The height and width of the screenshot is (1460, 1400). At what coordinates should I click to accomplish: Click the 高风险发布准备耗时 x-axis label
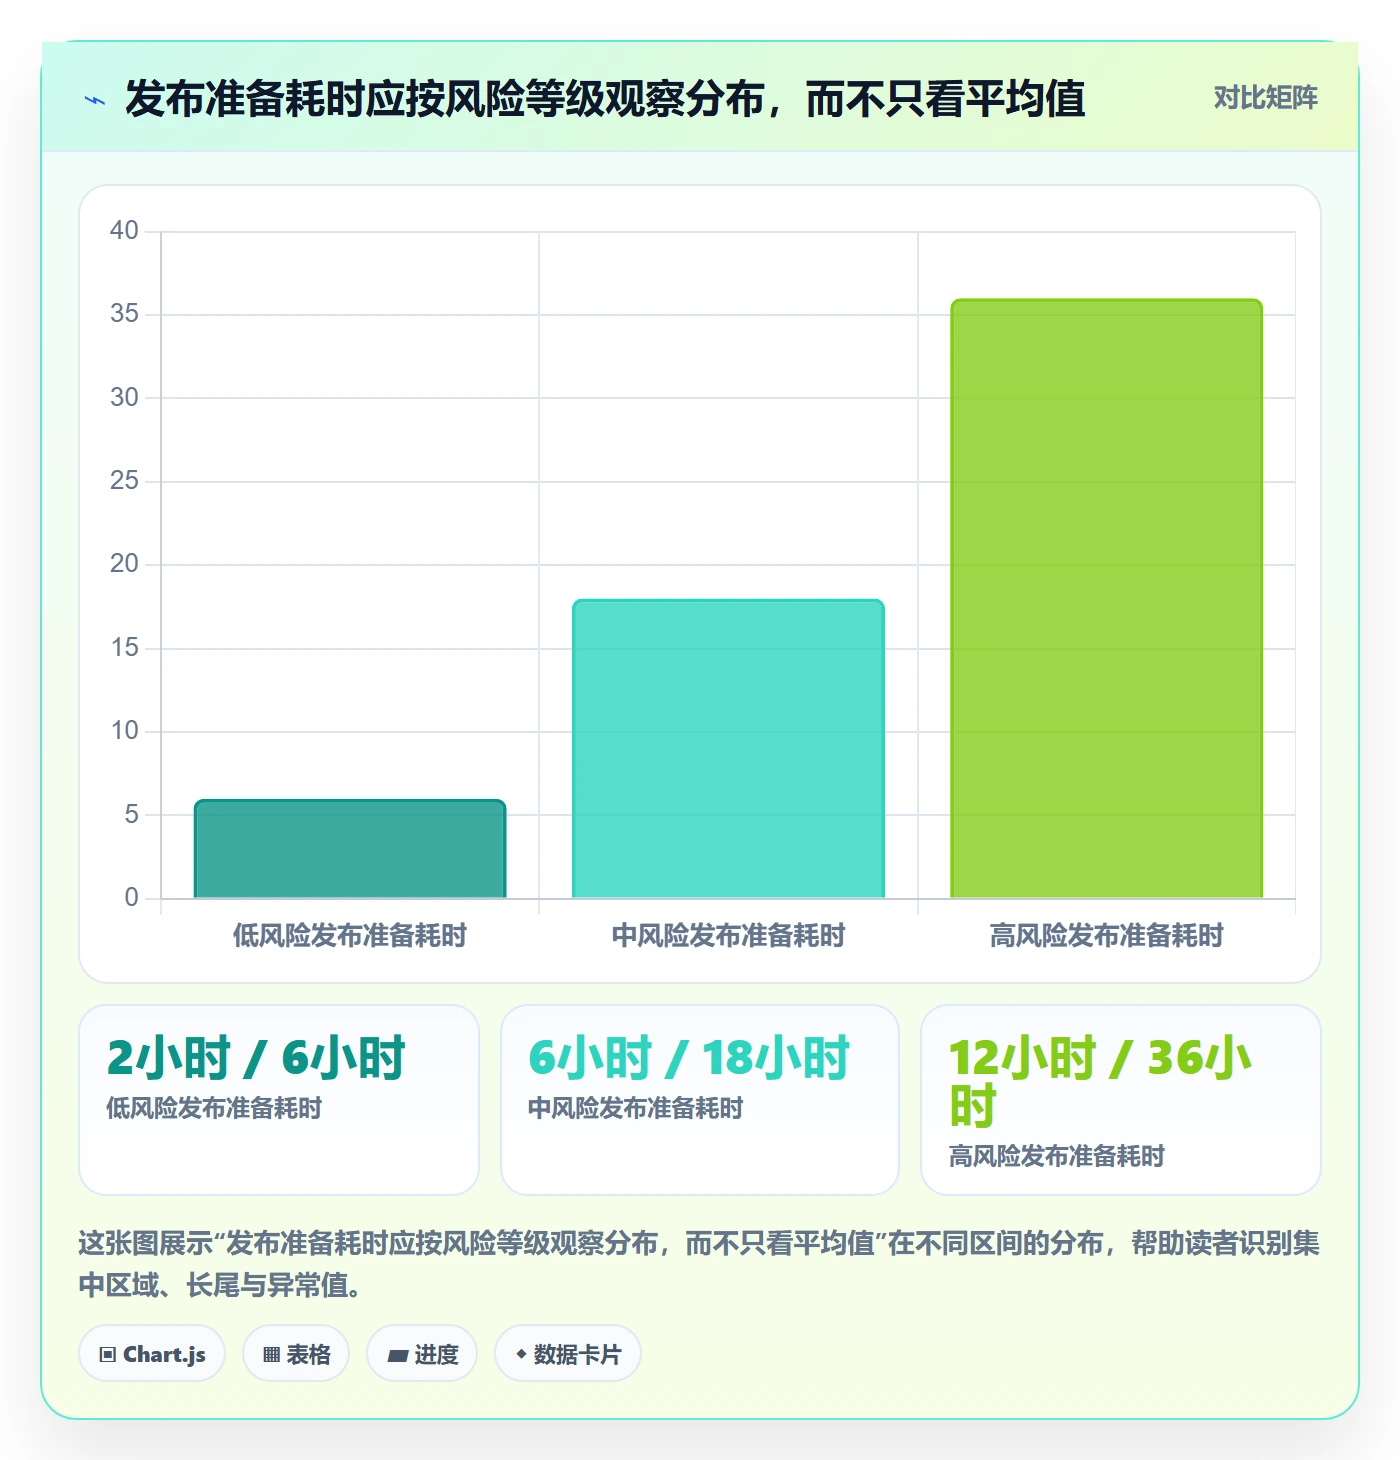tap(1106, 936)
